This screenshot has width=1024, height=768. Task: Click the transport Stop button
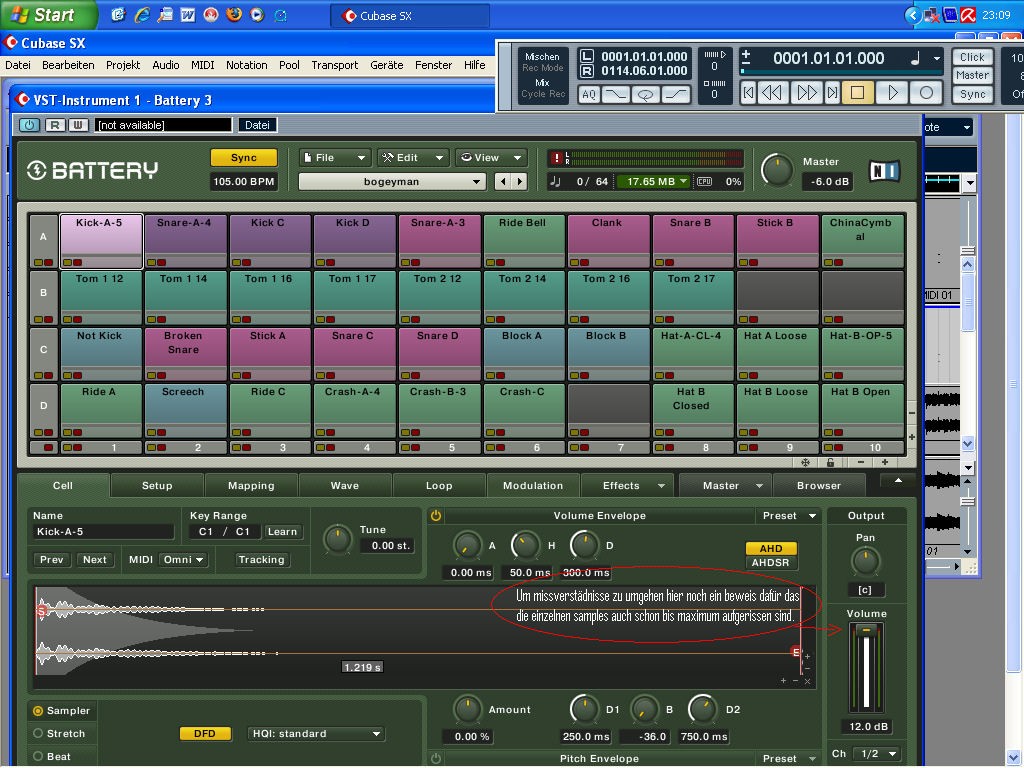pyautogui.click(x=857, y=93)
